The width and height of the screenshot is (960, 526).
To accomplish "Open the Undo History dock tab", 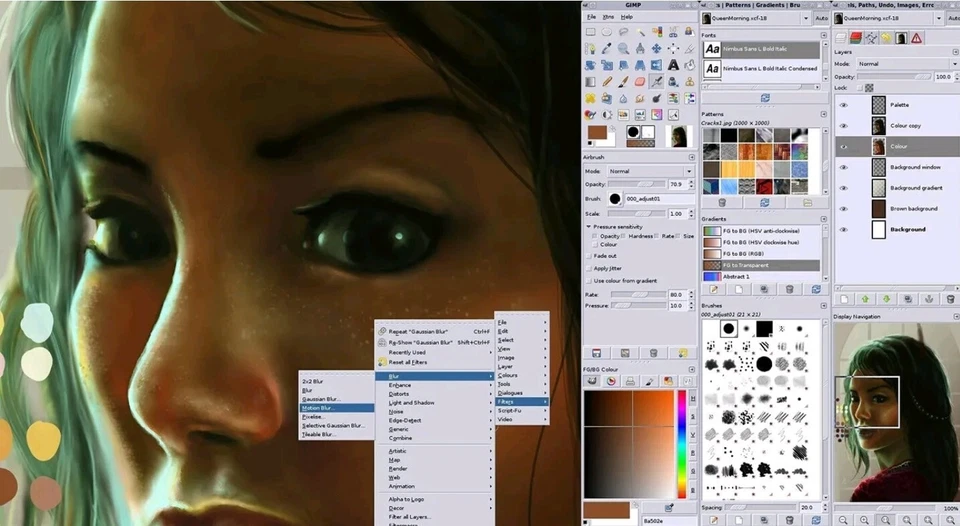I will click(886, 38).
